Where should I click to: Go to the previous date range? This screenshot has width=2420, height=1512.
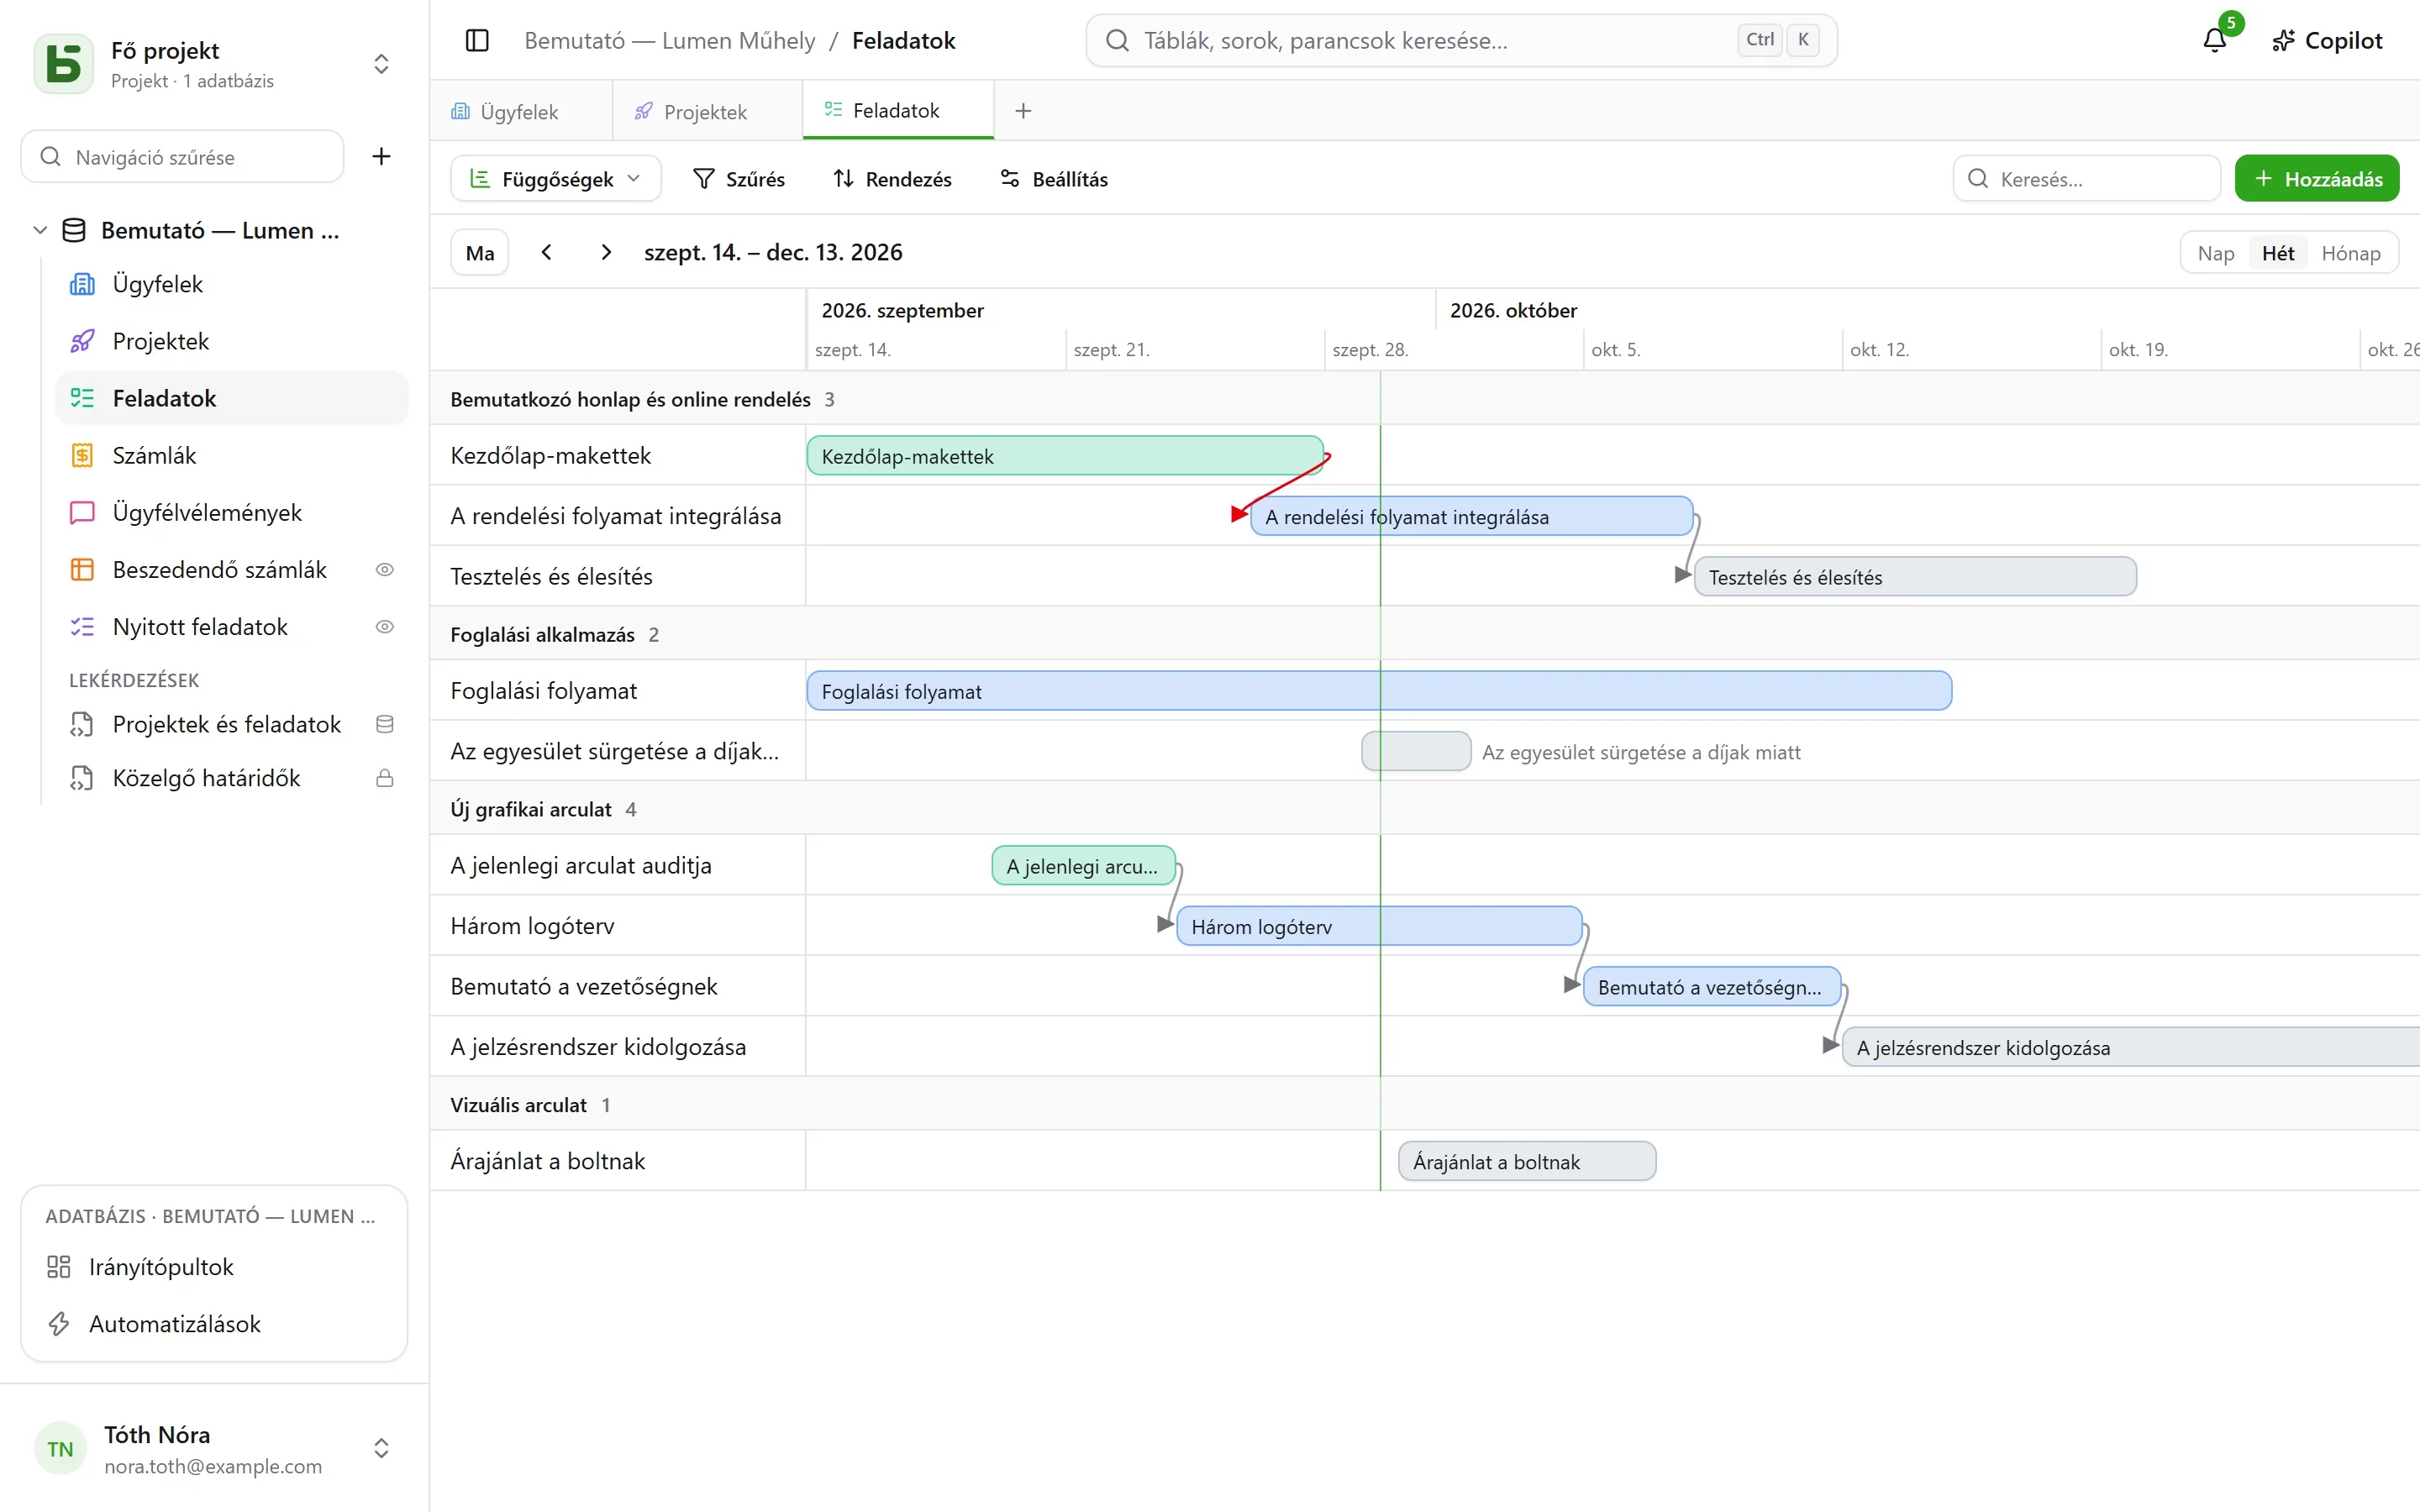click(x=547, y=252)
